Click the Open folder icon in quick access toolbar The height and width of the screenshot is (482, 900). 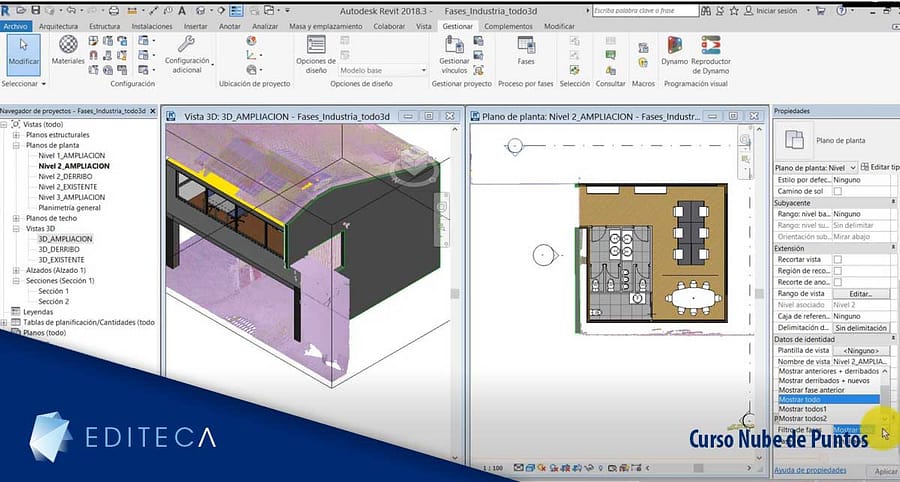click(x=22, y=10)
